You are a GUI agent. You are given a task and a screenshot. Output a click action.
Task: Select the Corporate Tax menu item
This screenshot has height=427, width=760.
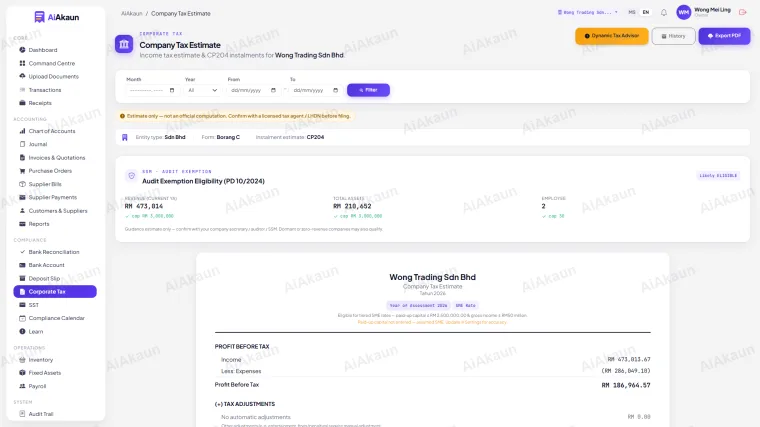coord(55,292)
